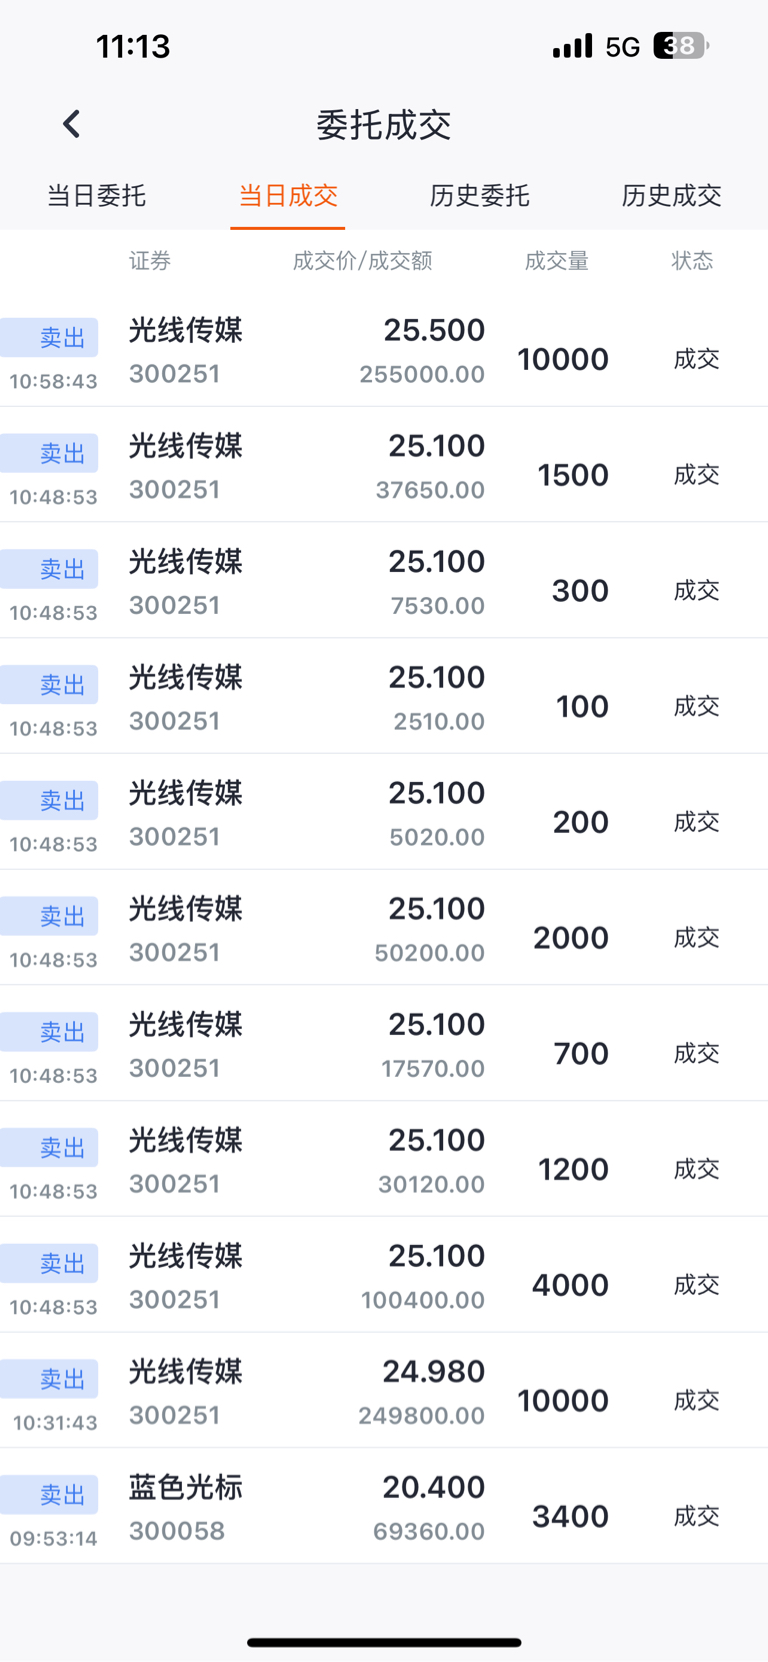Open the 历史委托 tab
Viewport: 768px width, 1662px height.
[479, 196]
